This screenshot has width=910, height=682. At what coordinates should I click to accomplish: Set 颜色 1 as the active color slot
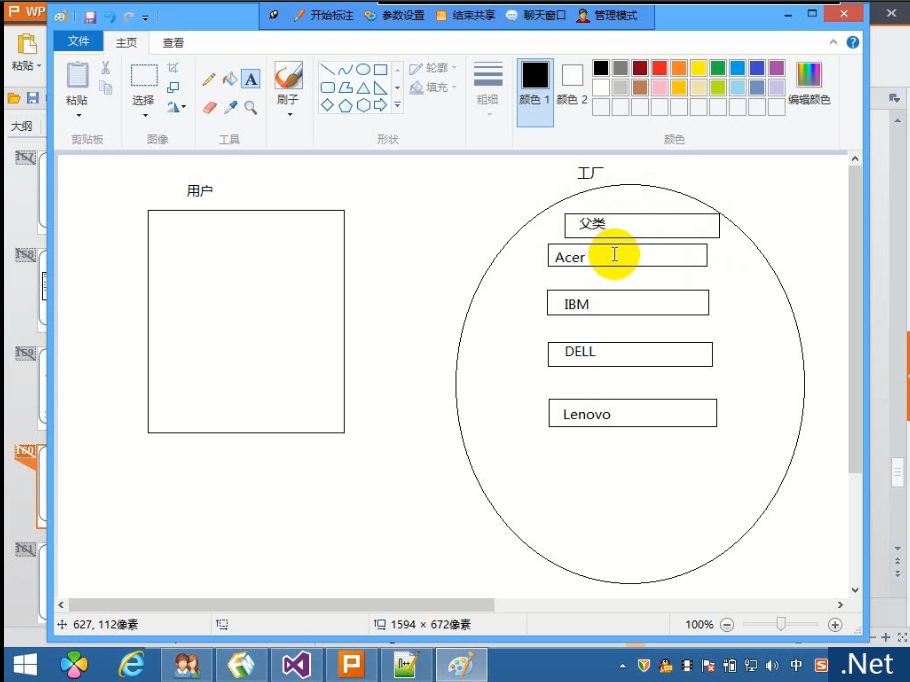click(x=535, y=92)
